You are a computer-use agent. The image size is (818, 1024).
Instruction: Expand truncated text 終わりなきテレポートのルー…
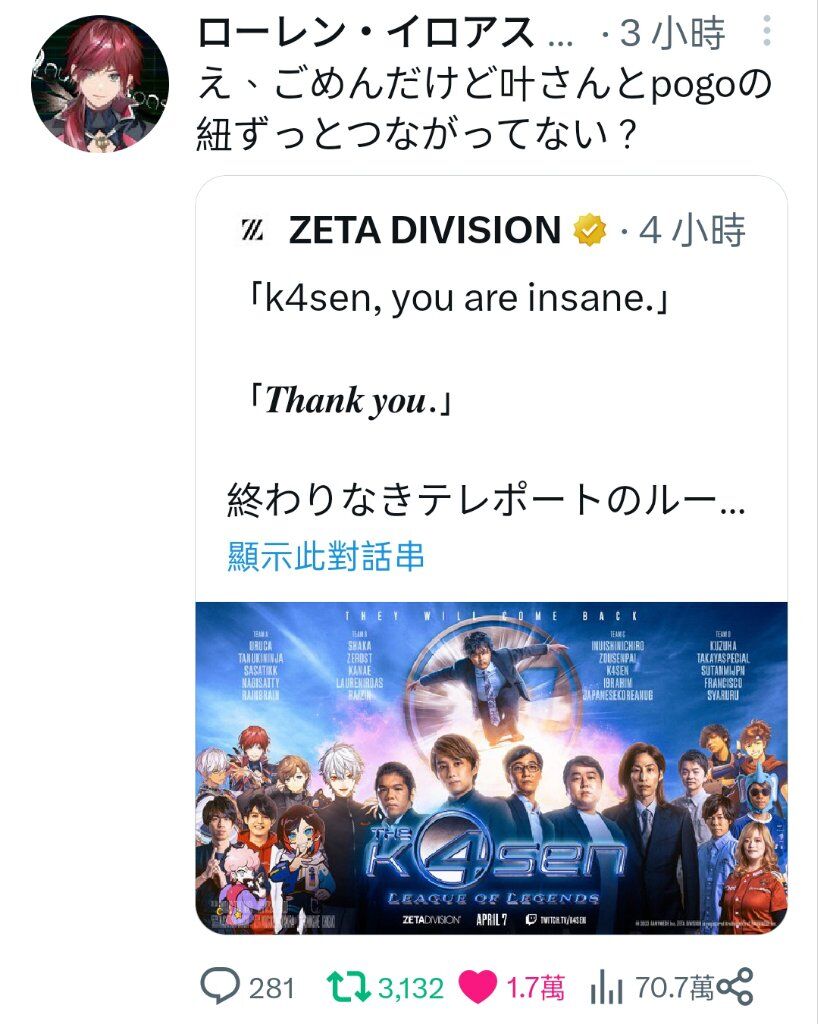(486, 500)
